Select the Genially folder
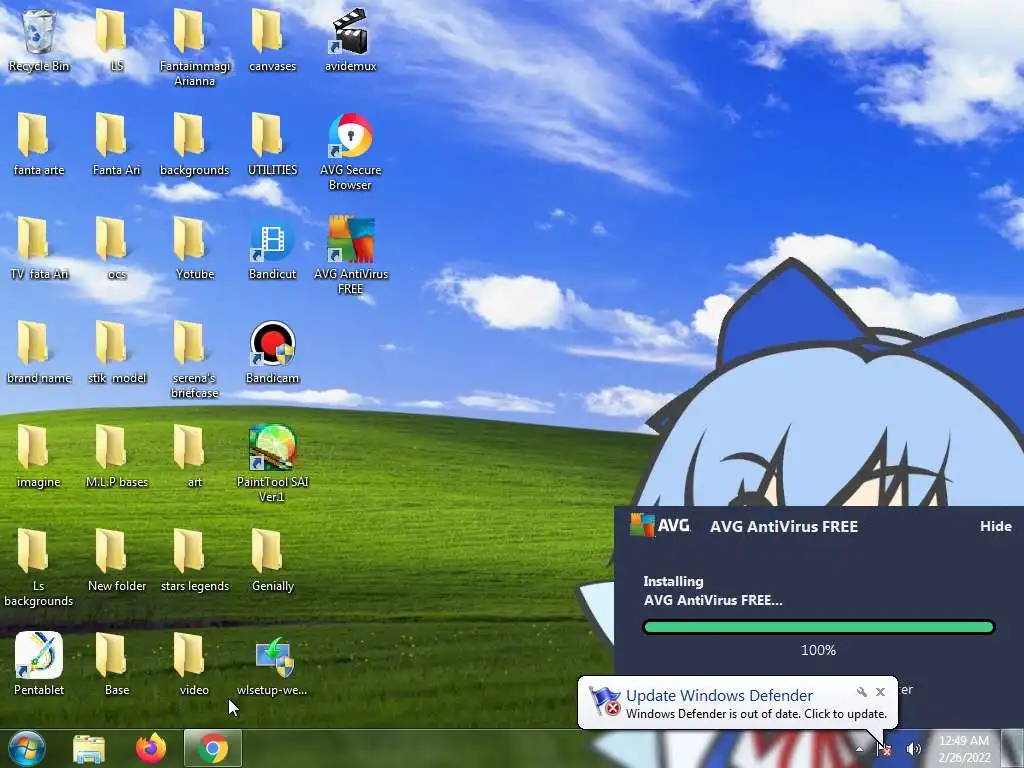Image resolution: width=1024 pixels, height=768 pixels. pyautogui.click(x=272, y=560)
